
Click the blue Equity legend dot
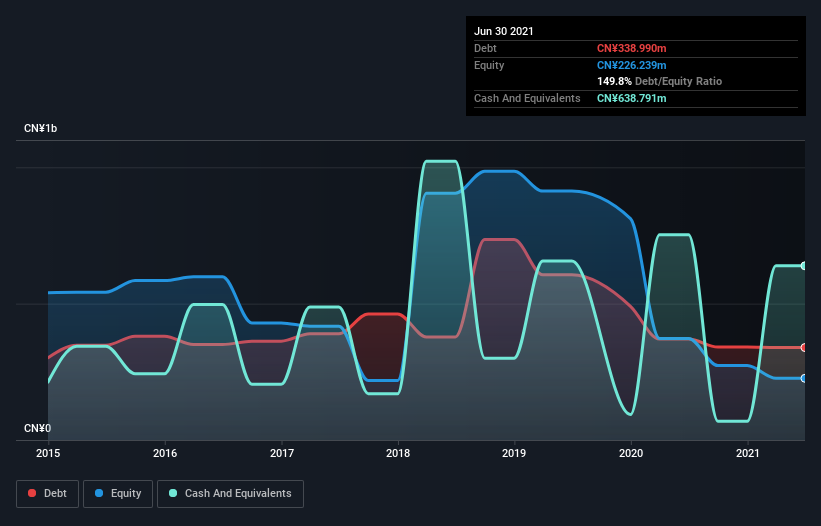(99, 493)
